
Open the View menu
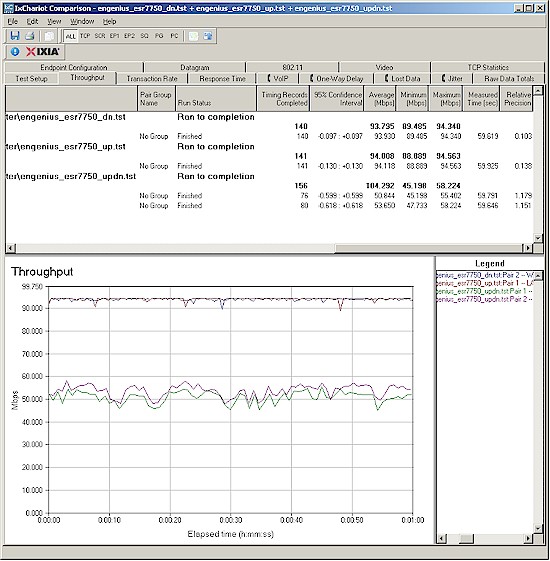coord(54,21)
